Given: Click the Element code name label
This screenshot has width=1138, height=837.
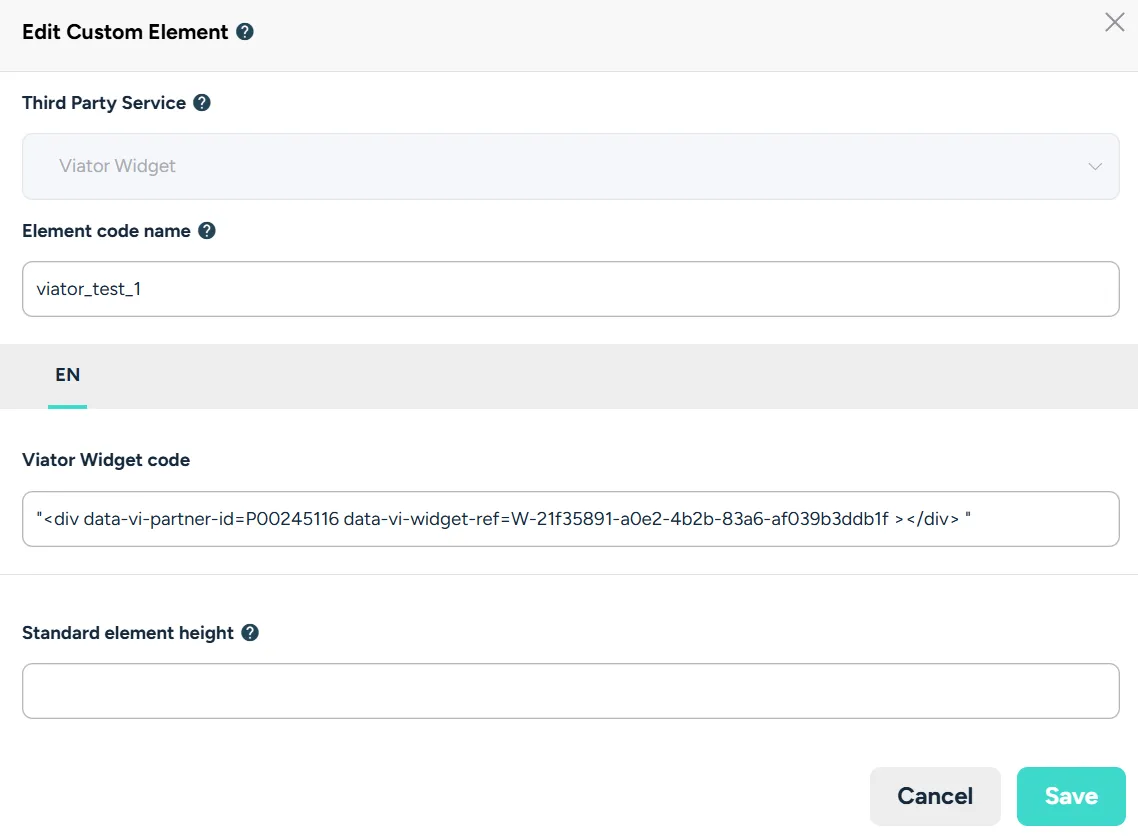Looking at the screenshot, I should [106, 231].
